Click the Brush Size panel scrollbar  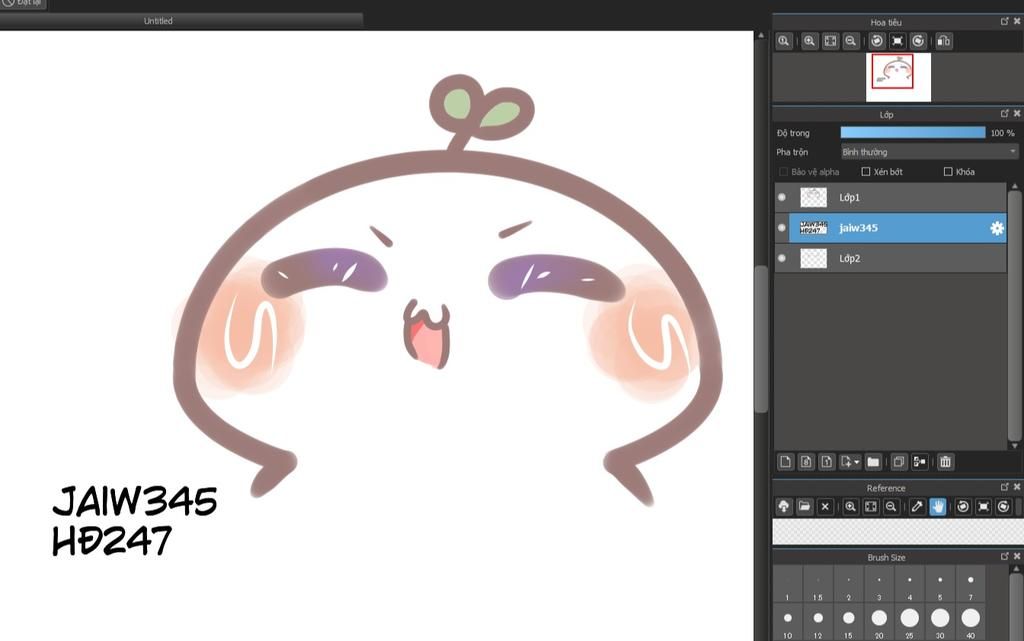tap(1016, 607)
